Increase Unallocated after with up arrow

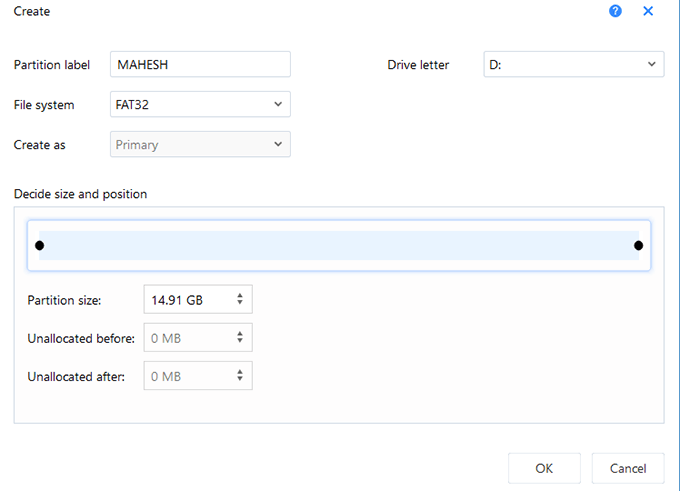tap(240, 372)
